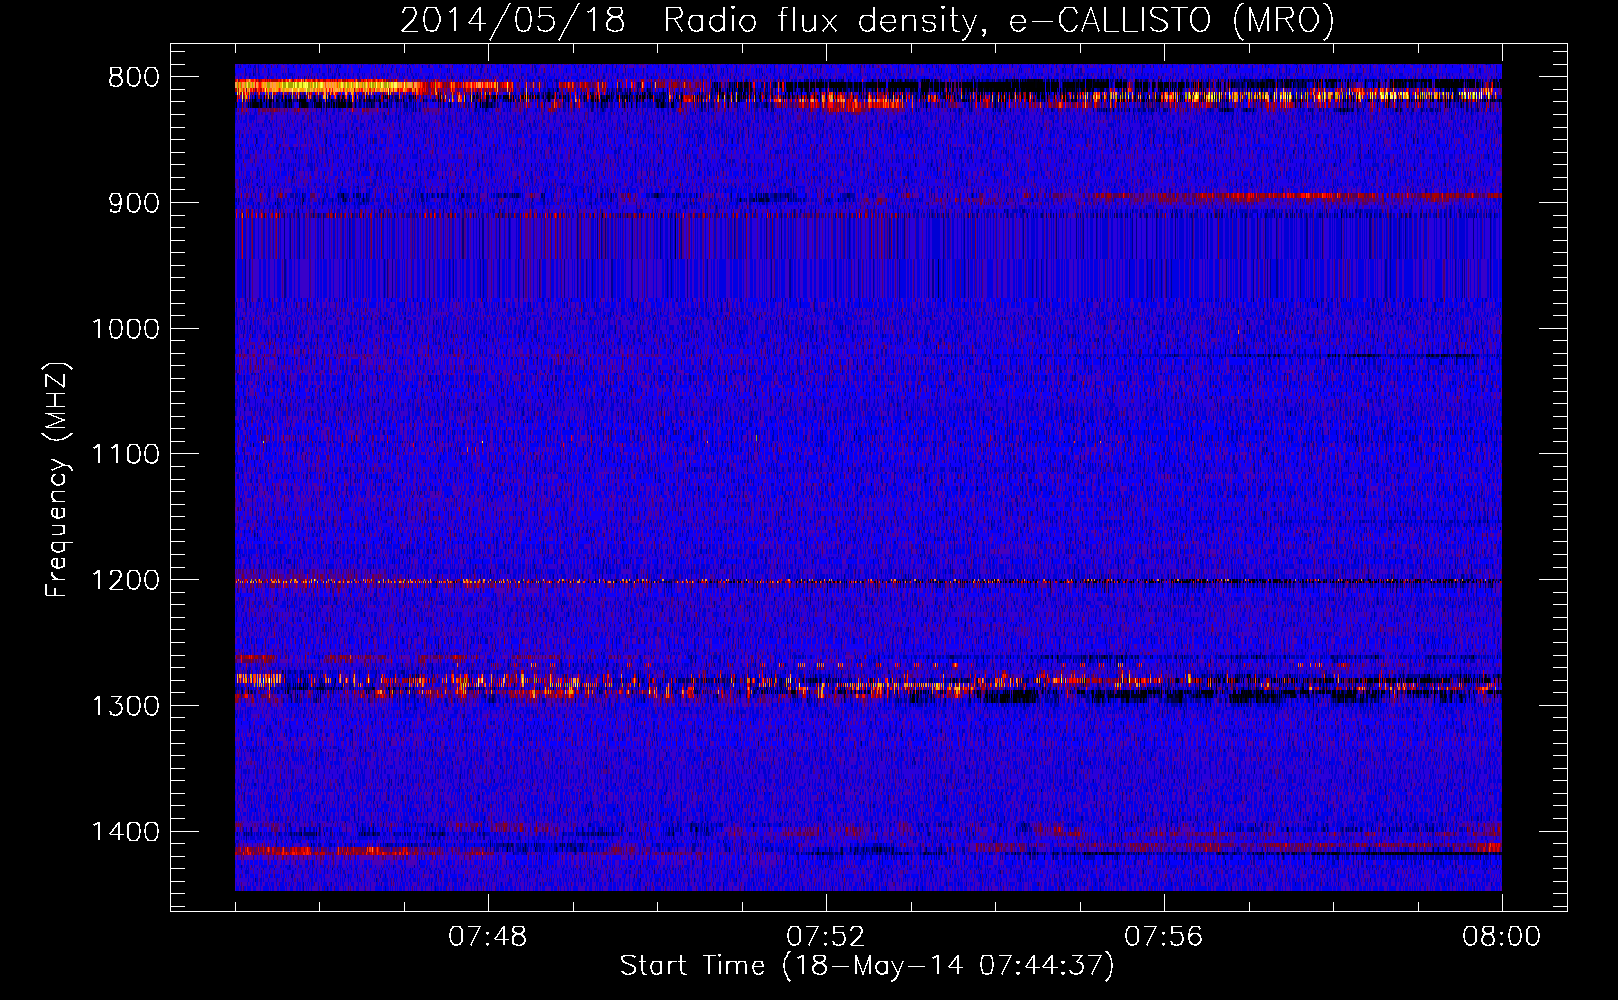The height and width of the screenshot is (1000, 1618).
Task: Click the 'Start Time (18-May-14 07:44:37)' label
Action: [x=867, y=966]
